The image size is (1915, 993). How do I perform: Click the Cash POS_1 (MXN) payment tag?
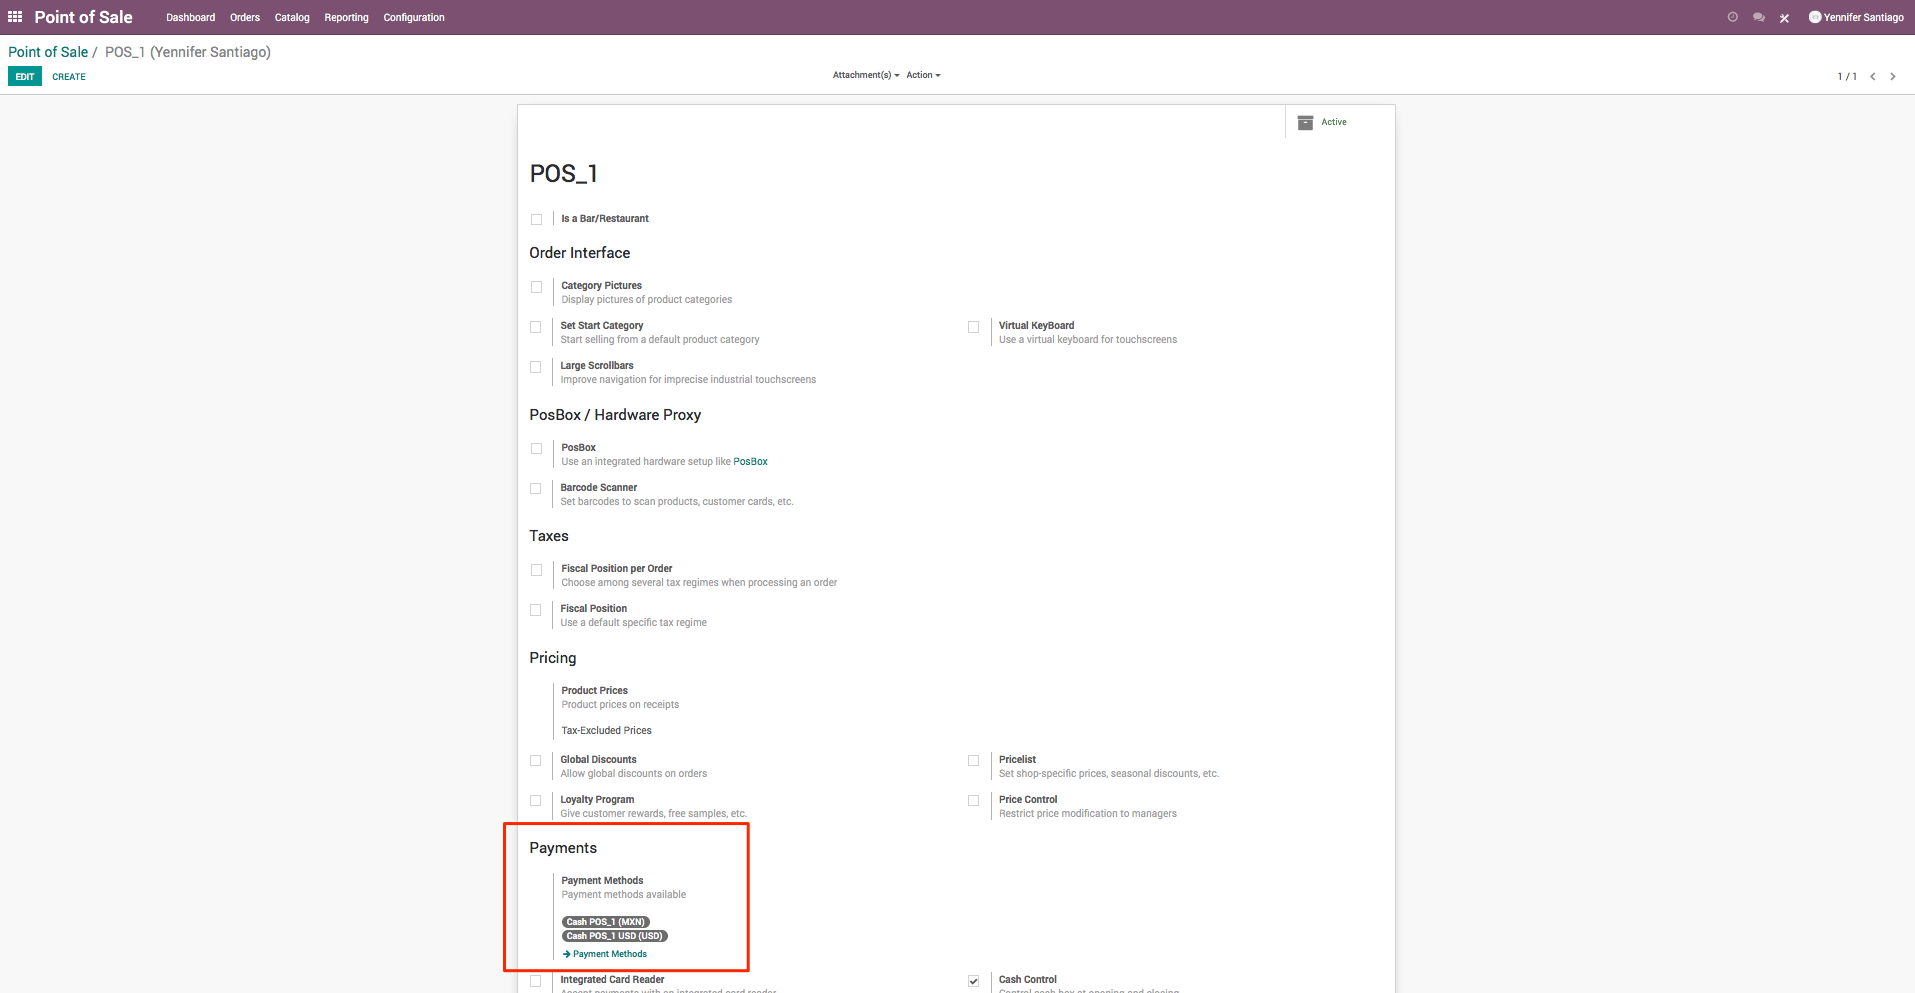point(604,921)
